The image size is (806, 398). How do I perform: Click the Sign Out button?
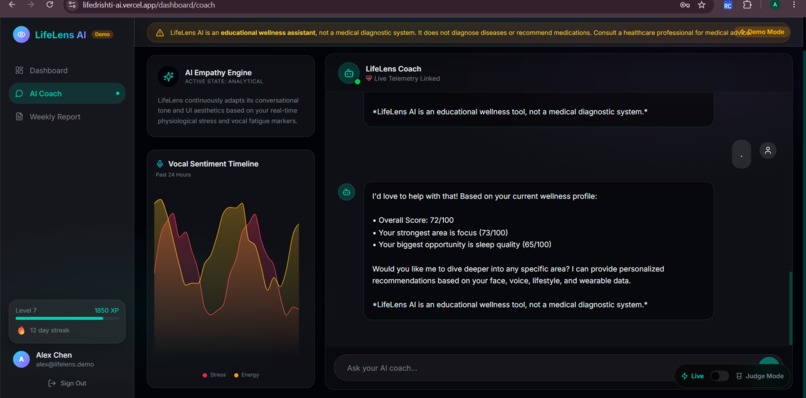[67, 383]
